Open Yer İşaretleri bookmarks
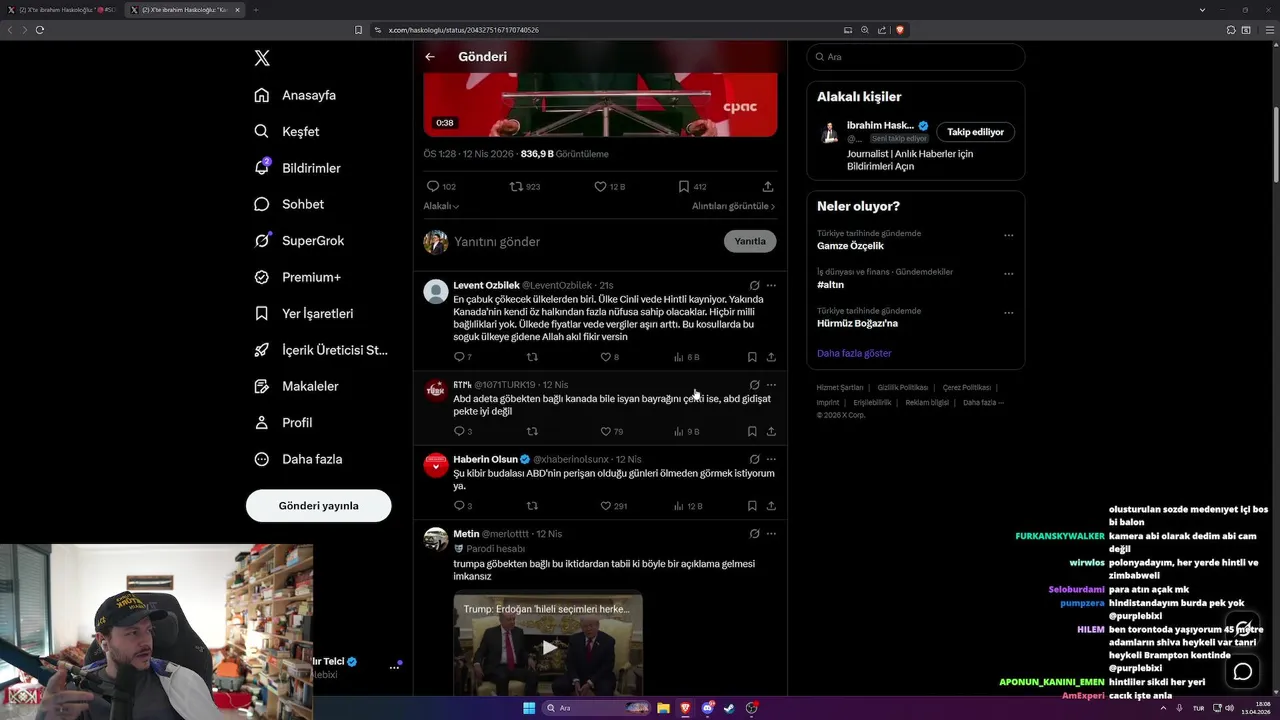This screenshot has width=1280, height=720. (x=303, y=313)
